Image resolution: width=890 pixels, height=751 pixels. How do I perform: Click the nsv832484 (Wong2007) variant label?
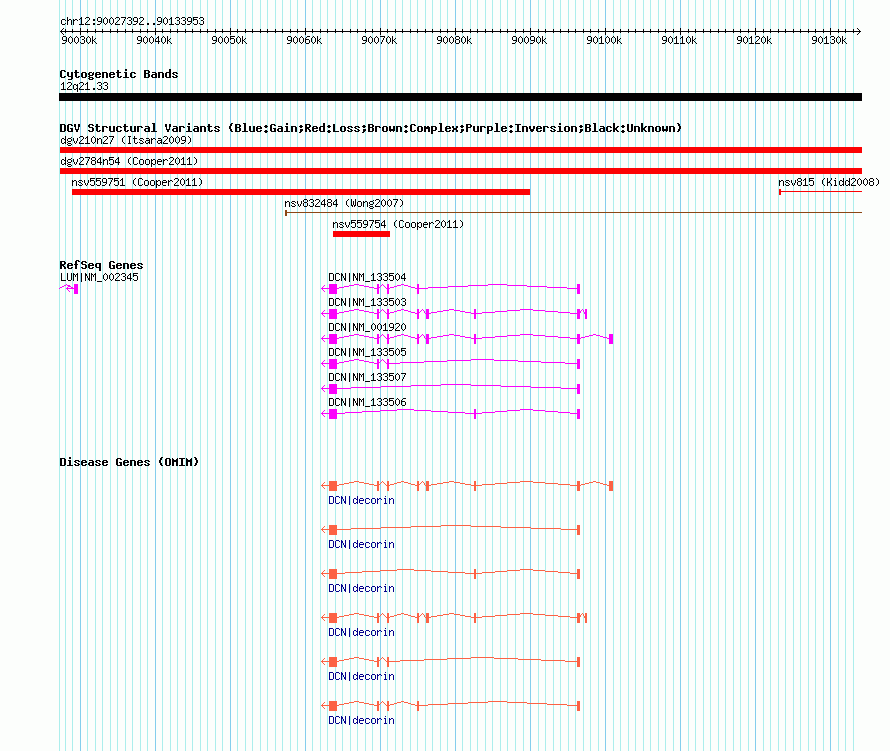coord(344,203)
